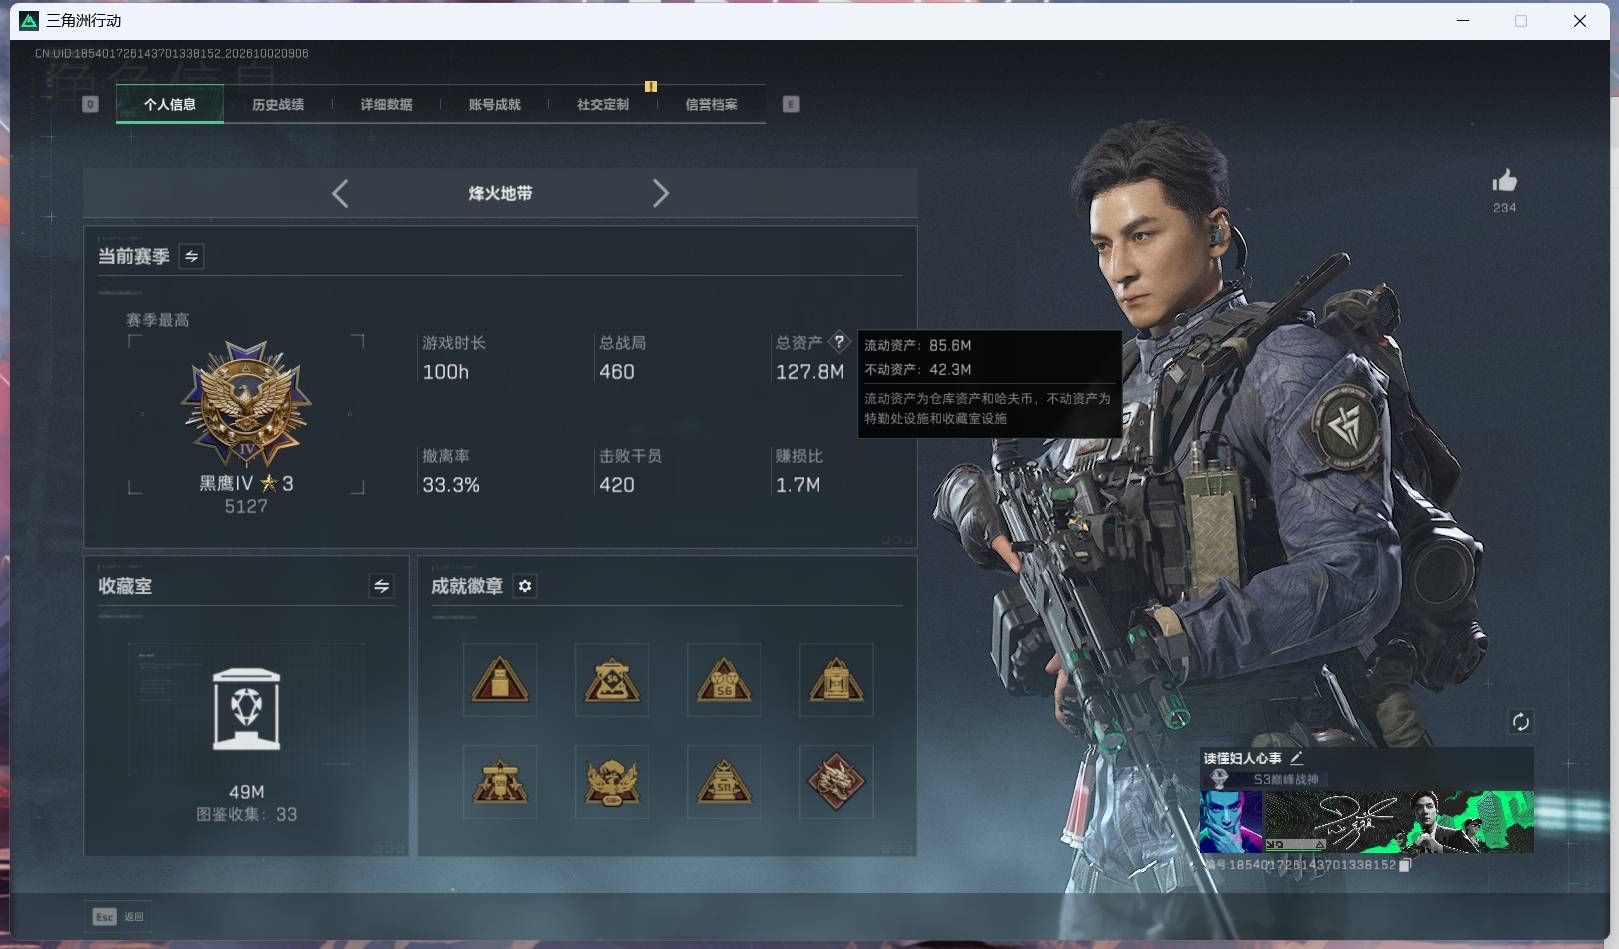
Task: Click the red dragon achievement badge
Action: point(836,781)
